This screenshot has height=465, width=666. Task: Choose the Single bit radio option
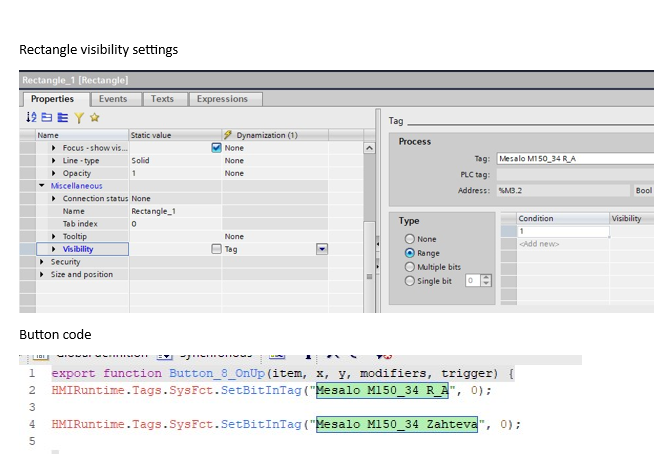tap(409, 282)
